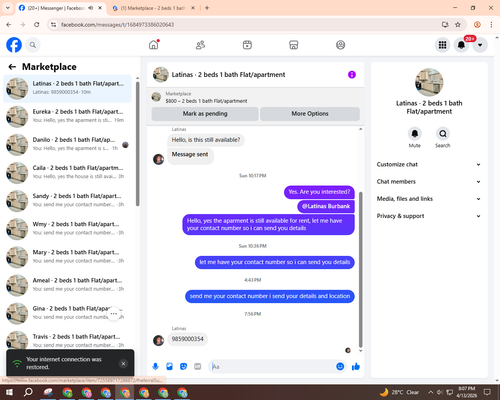Viewport: 500px width, 400px height.
Task: Open Caila conversation in the list
Action: [67, 173]
